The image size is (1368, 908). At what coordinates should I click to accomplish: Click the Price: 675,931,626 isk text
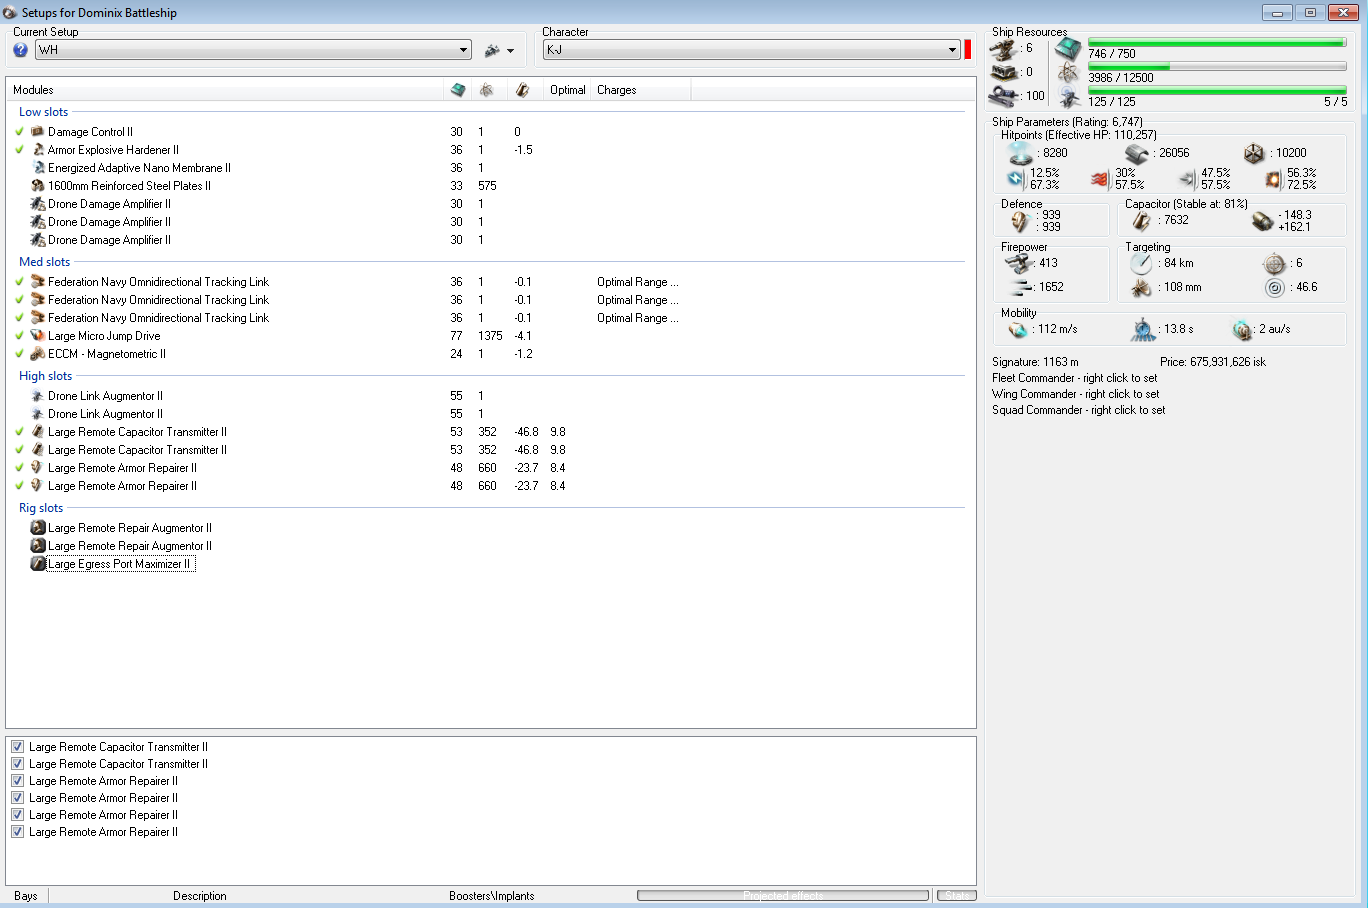click(1213, 362)
